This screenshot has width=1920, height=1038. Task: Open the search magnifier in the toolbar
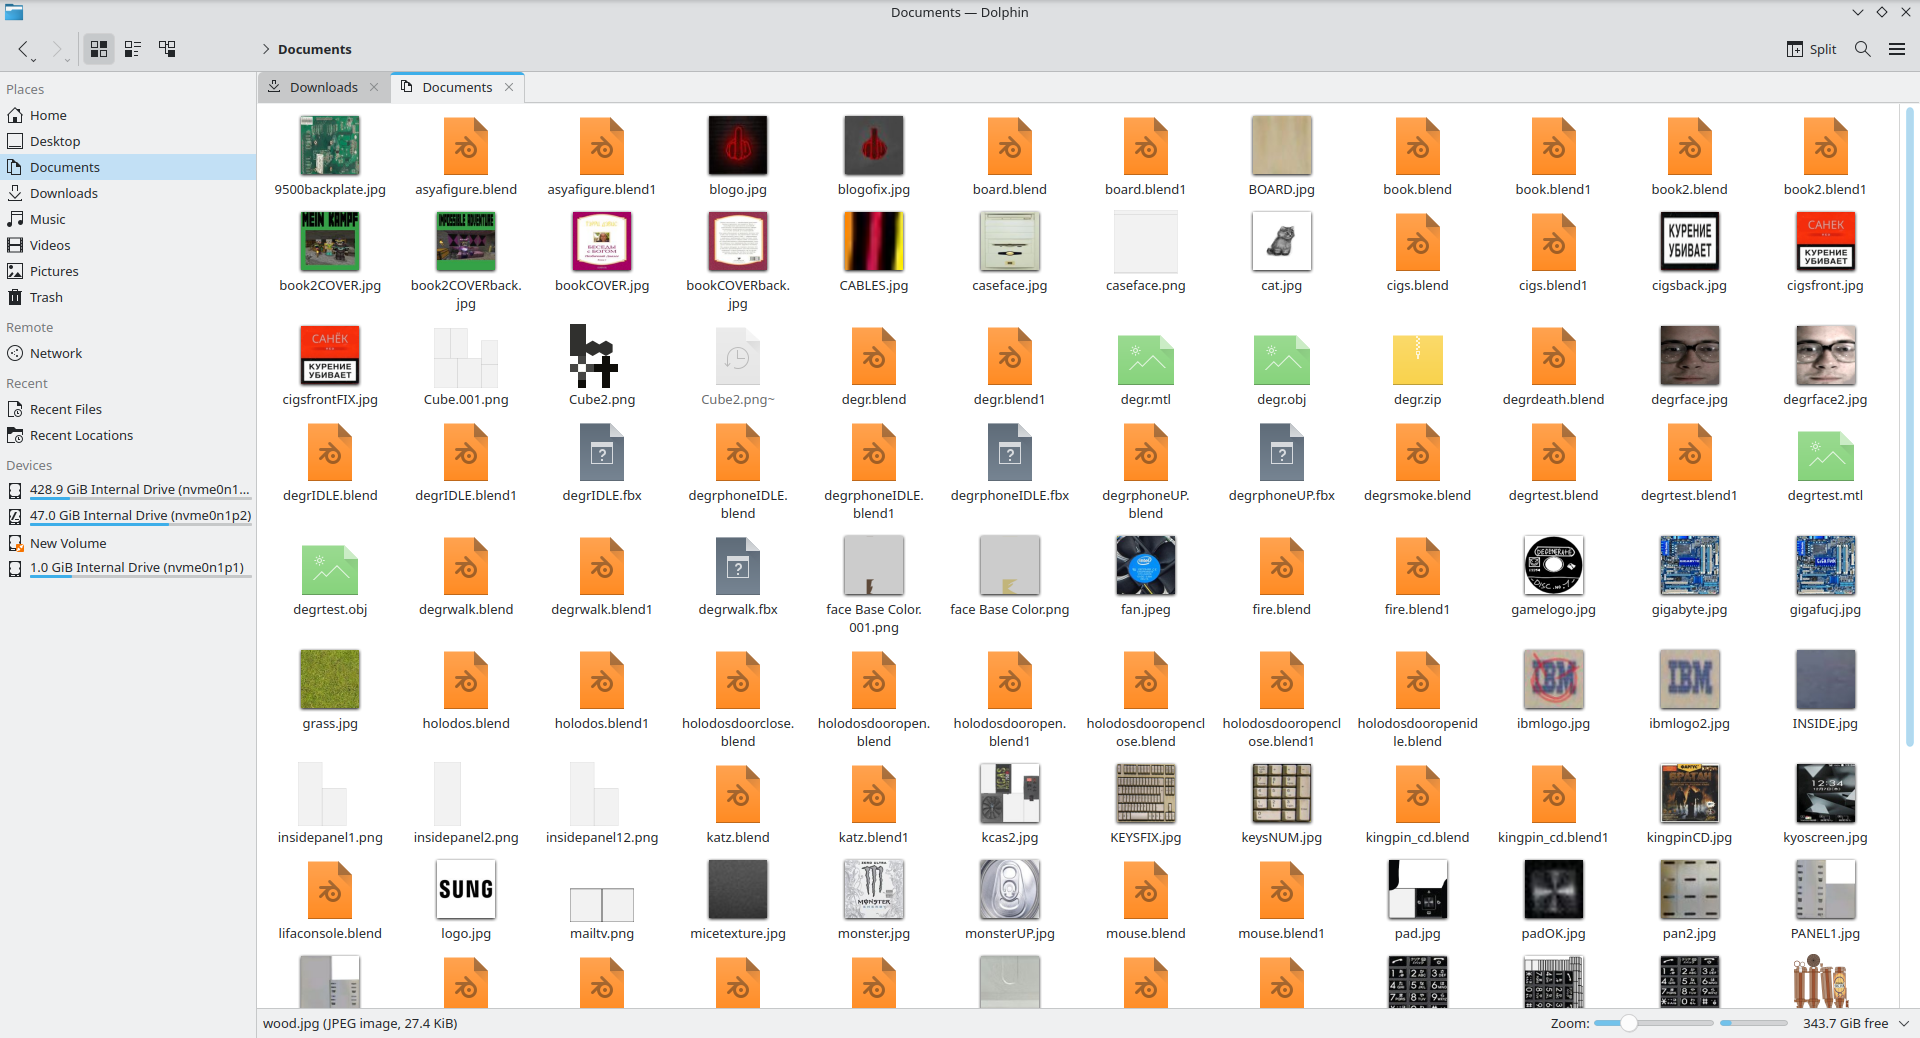(1862, 49)
